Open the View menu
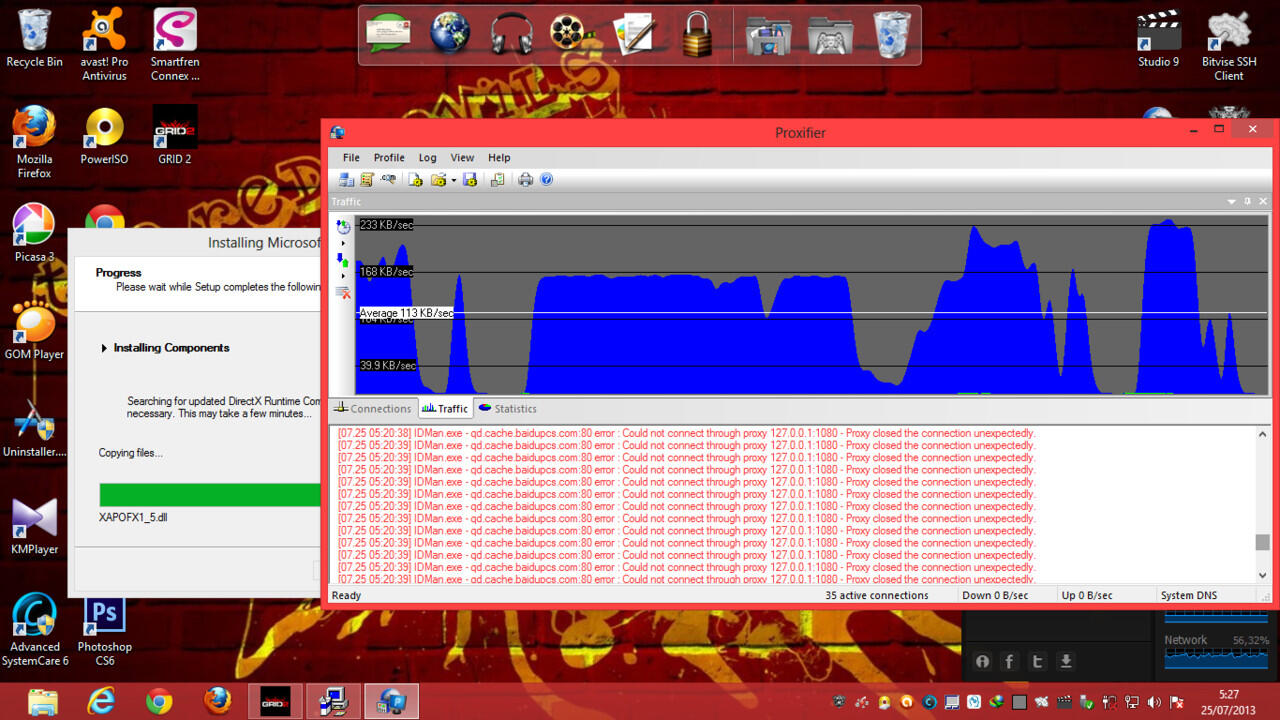Viewport: 1280px width, 720px height. pos(462,158)
